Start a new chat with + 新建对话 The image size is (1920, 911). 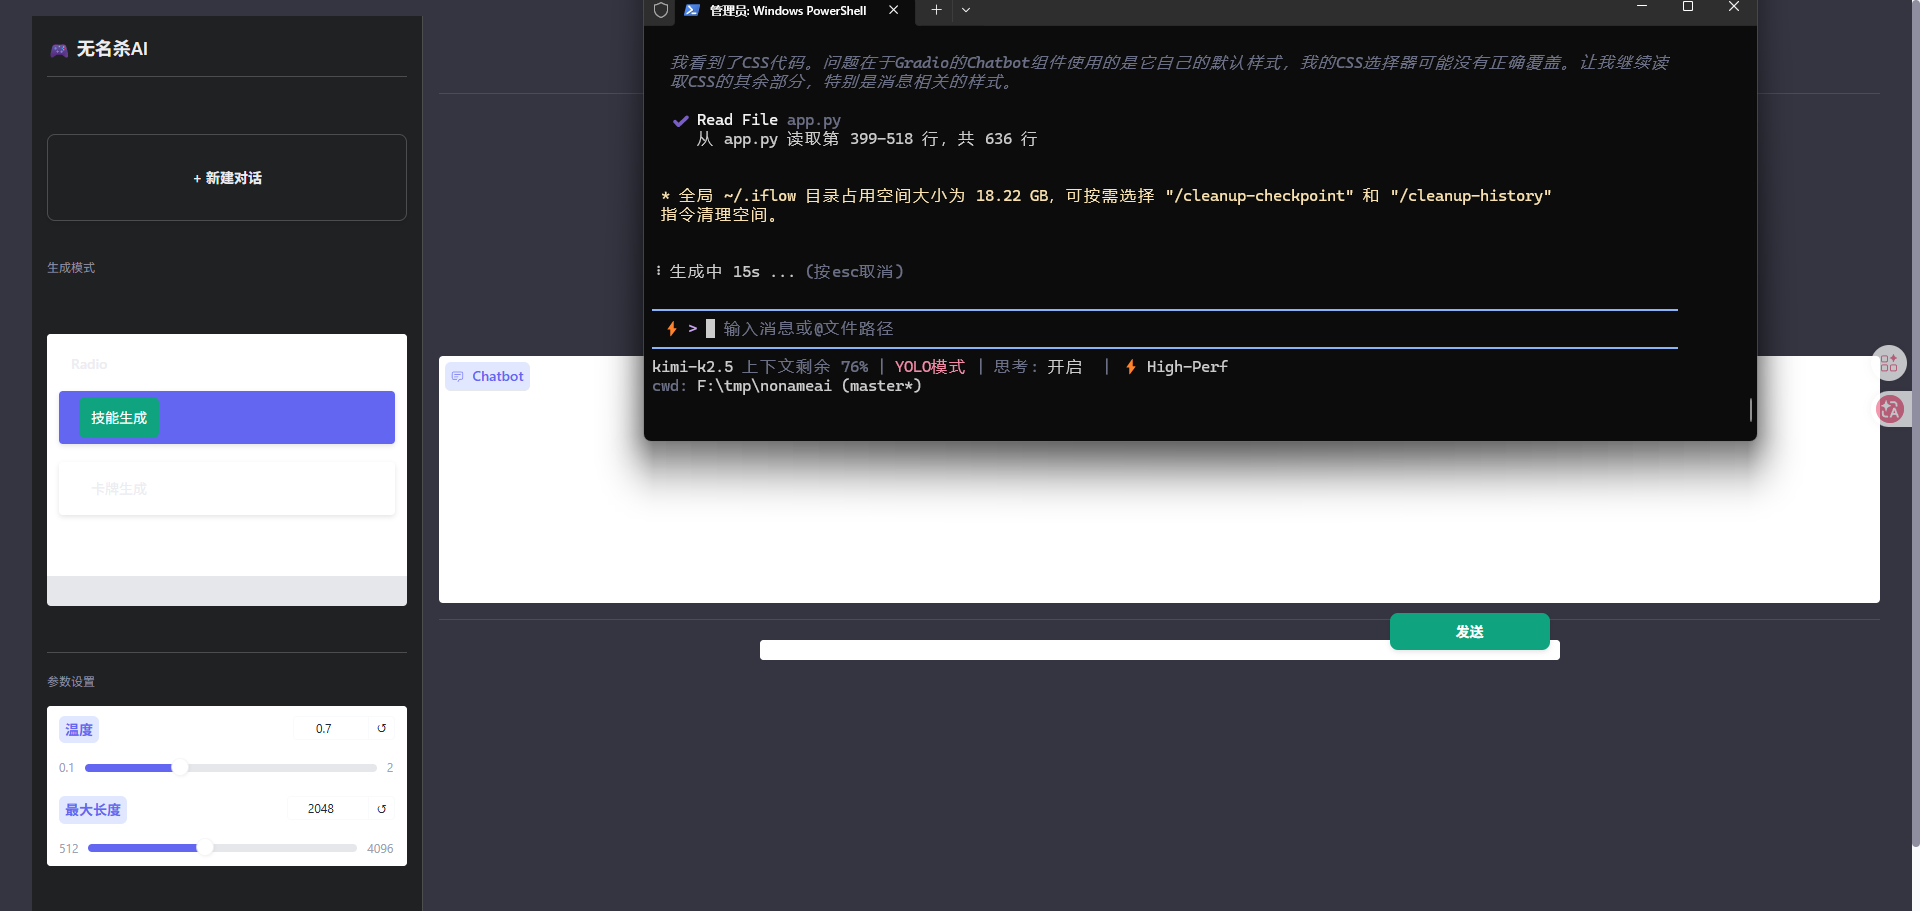coord(227,178)
